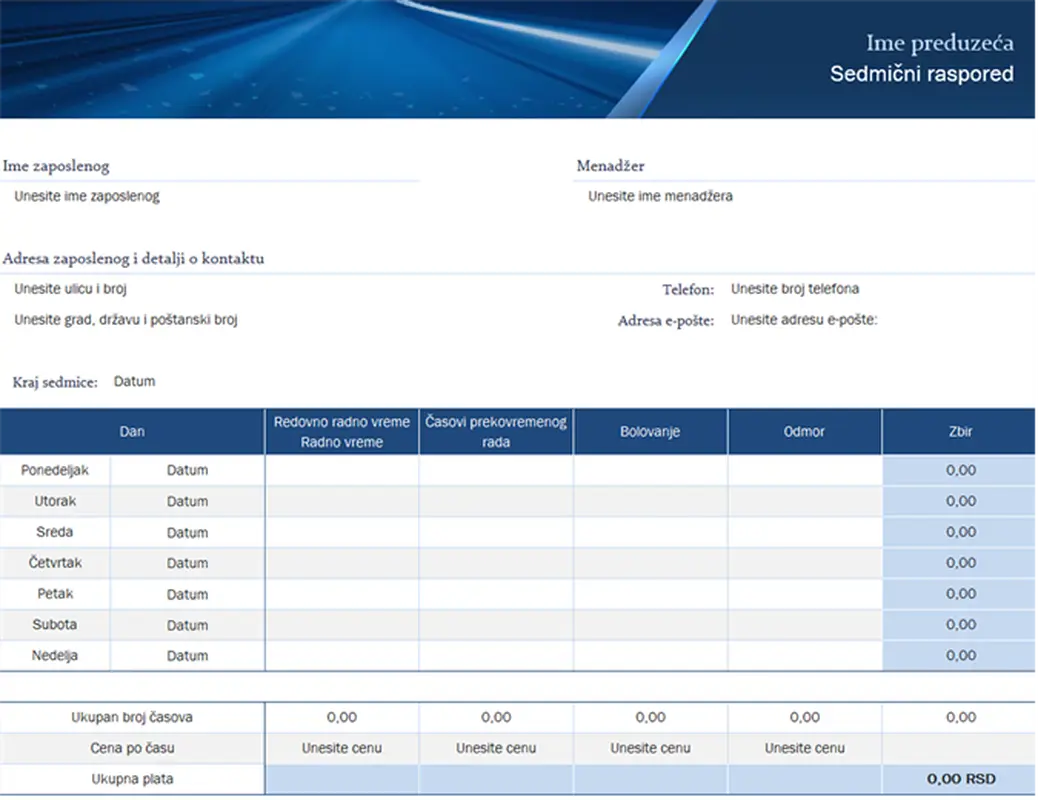Select the 'Unesite adresu e-pošte' field
Screen dimensions: 1038x800
804,321
